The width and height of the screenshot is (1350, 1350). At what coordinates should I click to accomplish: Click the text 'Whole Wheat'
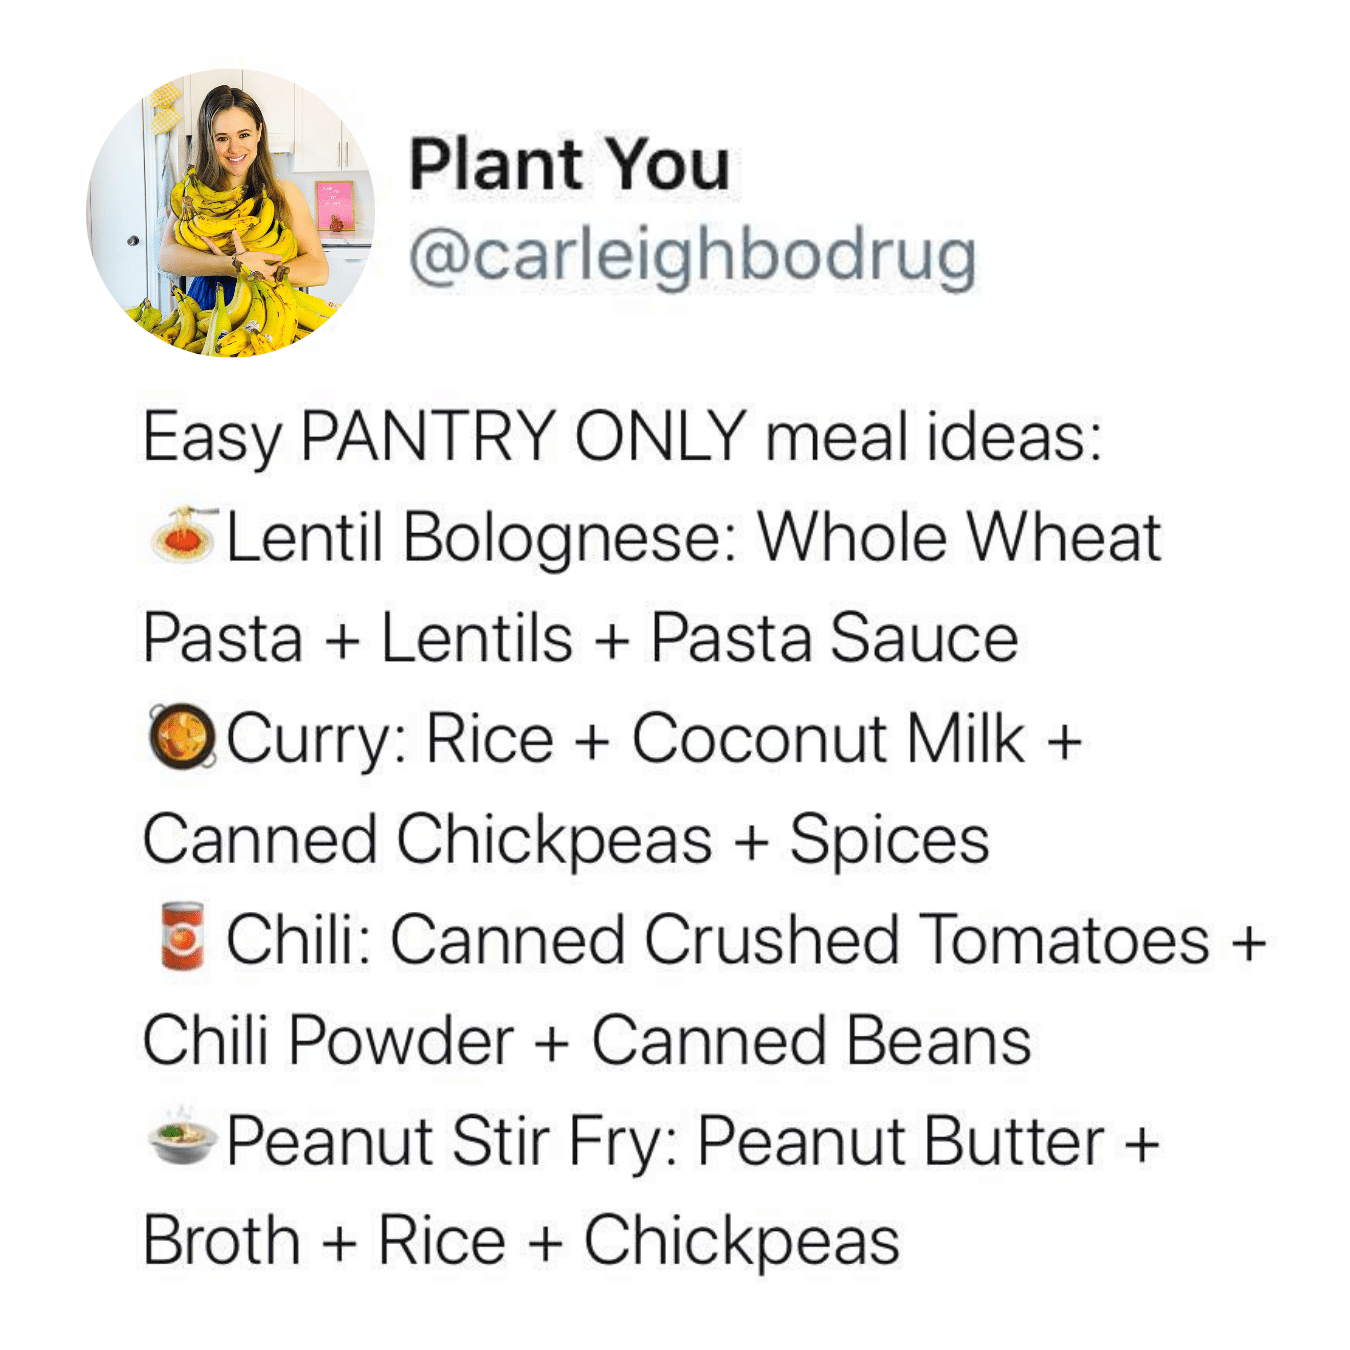click(959, 537)
